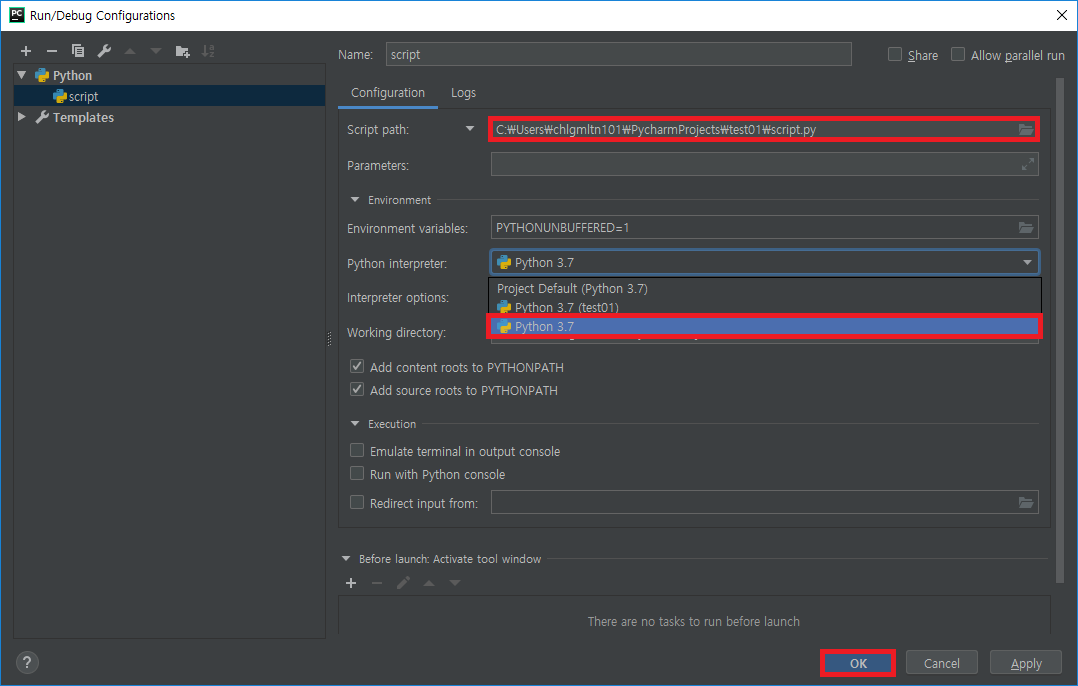Move before-launch task down arrow

tap(455, 583)
